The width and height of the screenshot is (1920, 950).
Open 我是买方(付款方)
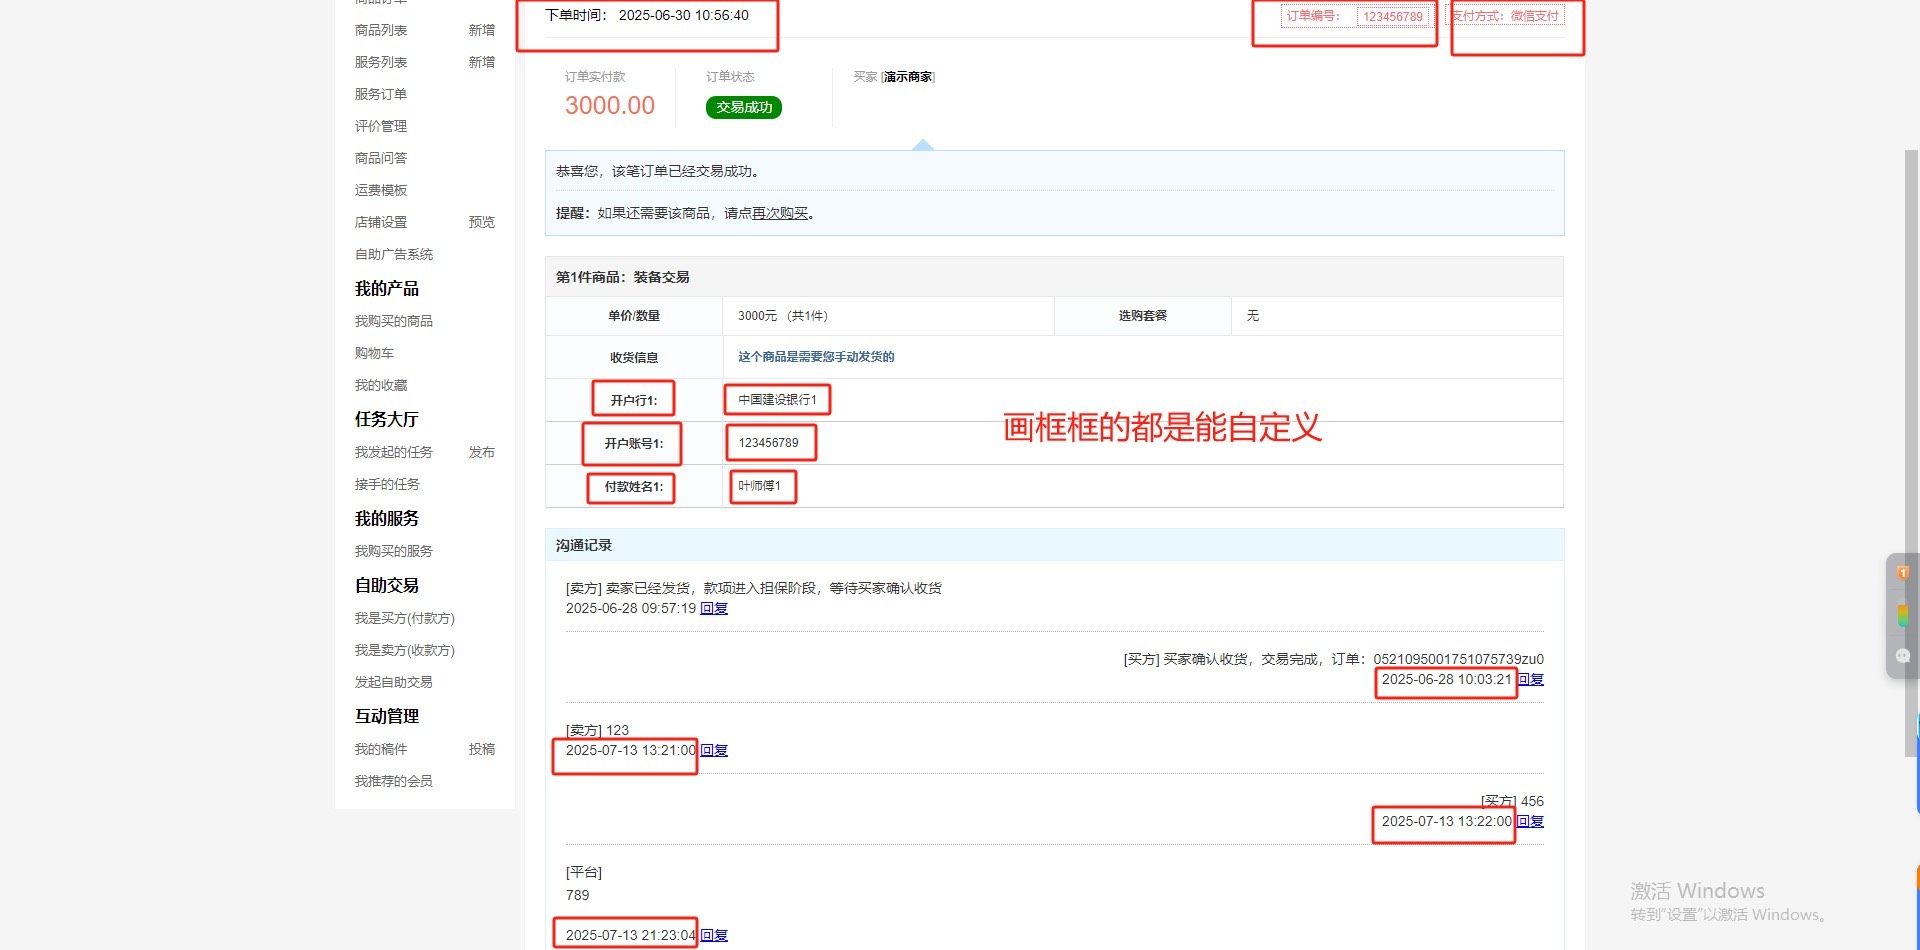coord(404,618)
